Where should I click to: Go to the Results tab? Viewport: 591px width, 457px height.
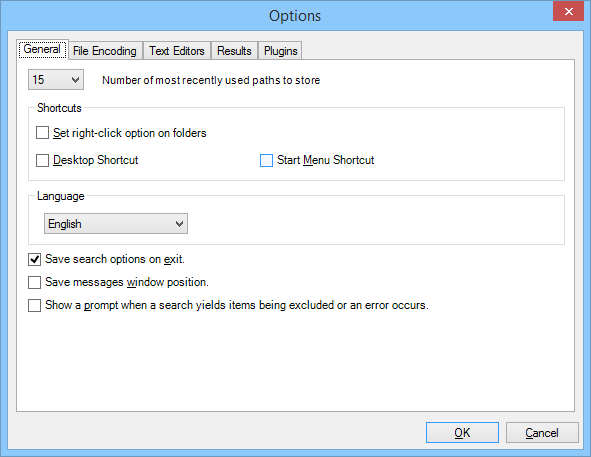coord(234,51)
